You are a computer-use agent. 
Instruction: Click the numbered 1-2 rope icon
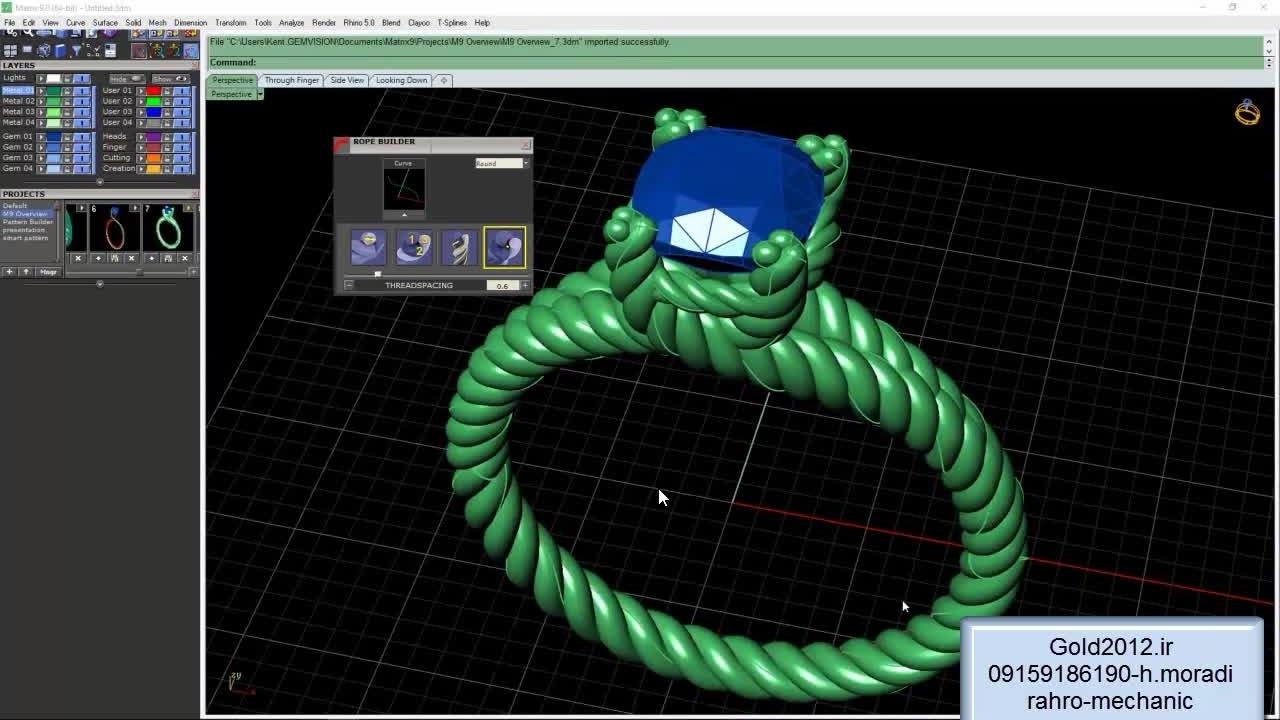pyautogui.click(x=413, y=247)
